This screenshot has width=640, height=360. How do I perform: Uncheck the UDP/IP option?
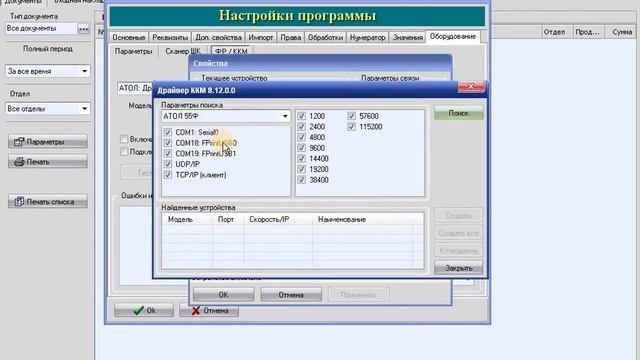tap(168, 164)
